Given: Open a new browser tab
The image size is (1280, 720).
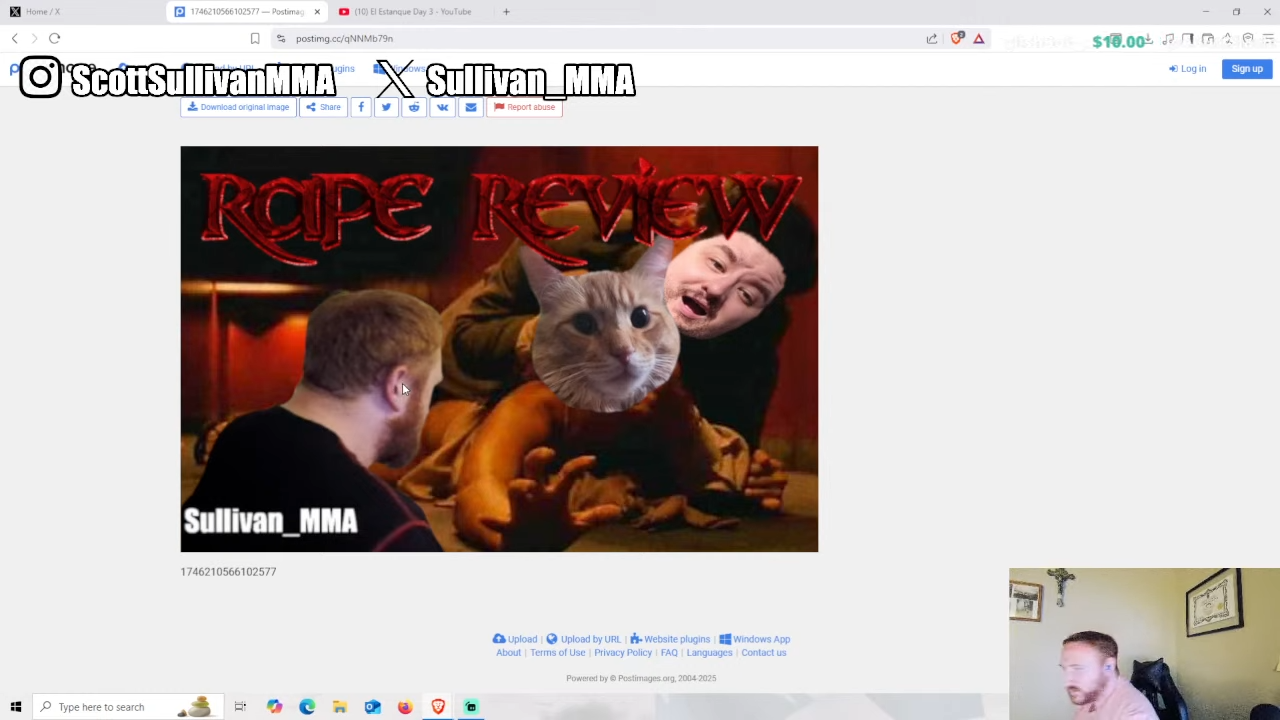Looking at the screenshot, I should click(506, 12).
